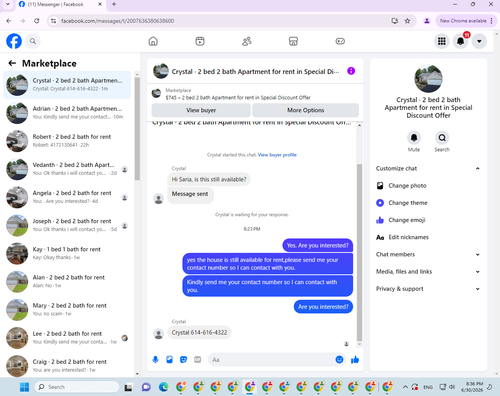This screenshot has height=396, width=500.
Task: Open Joseph 2 bed 2 bath conversation
Action: pyautogui.click(x=67, y=225)
